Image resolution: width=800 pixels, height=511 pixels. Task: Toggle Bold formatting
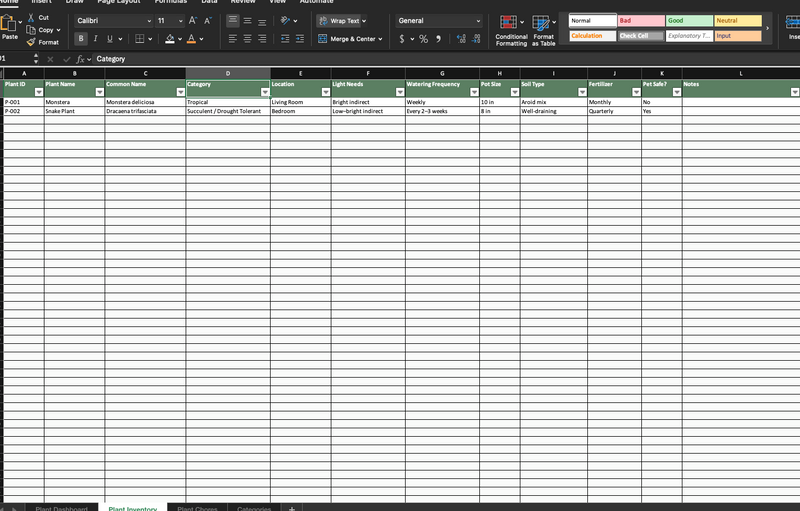(x=81, y=39)
